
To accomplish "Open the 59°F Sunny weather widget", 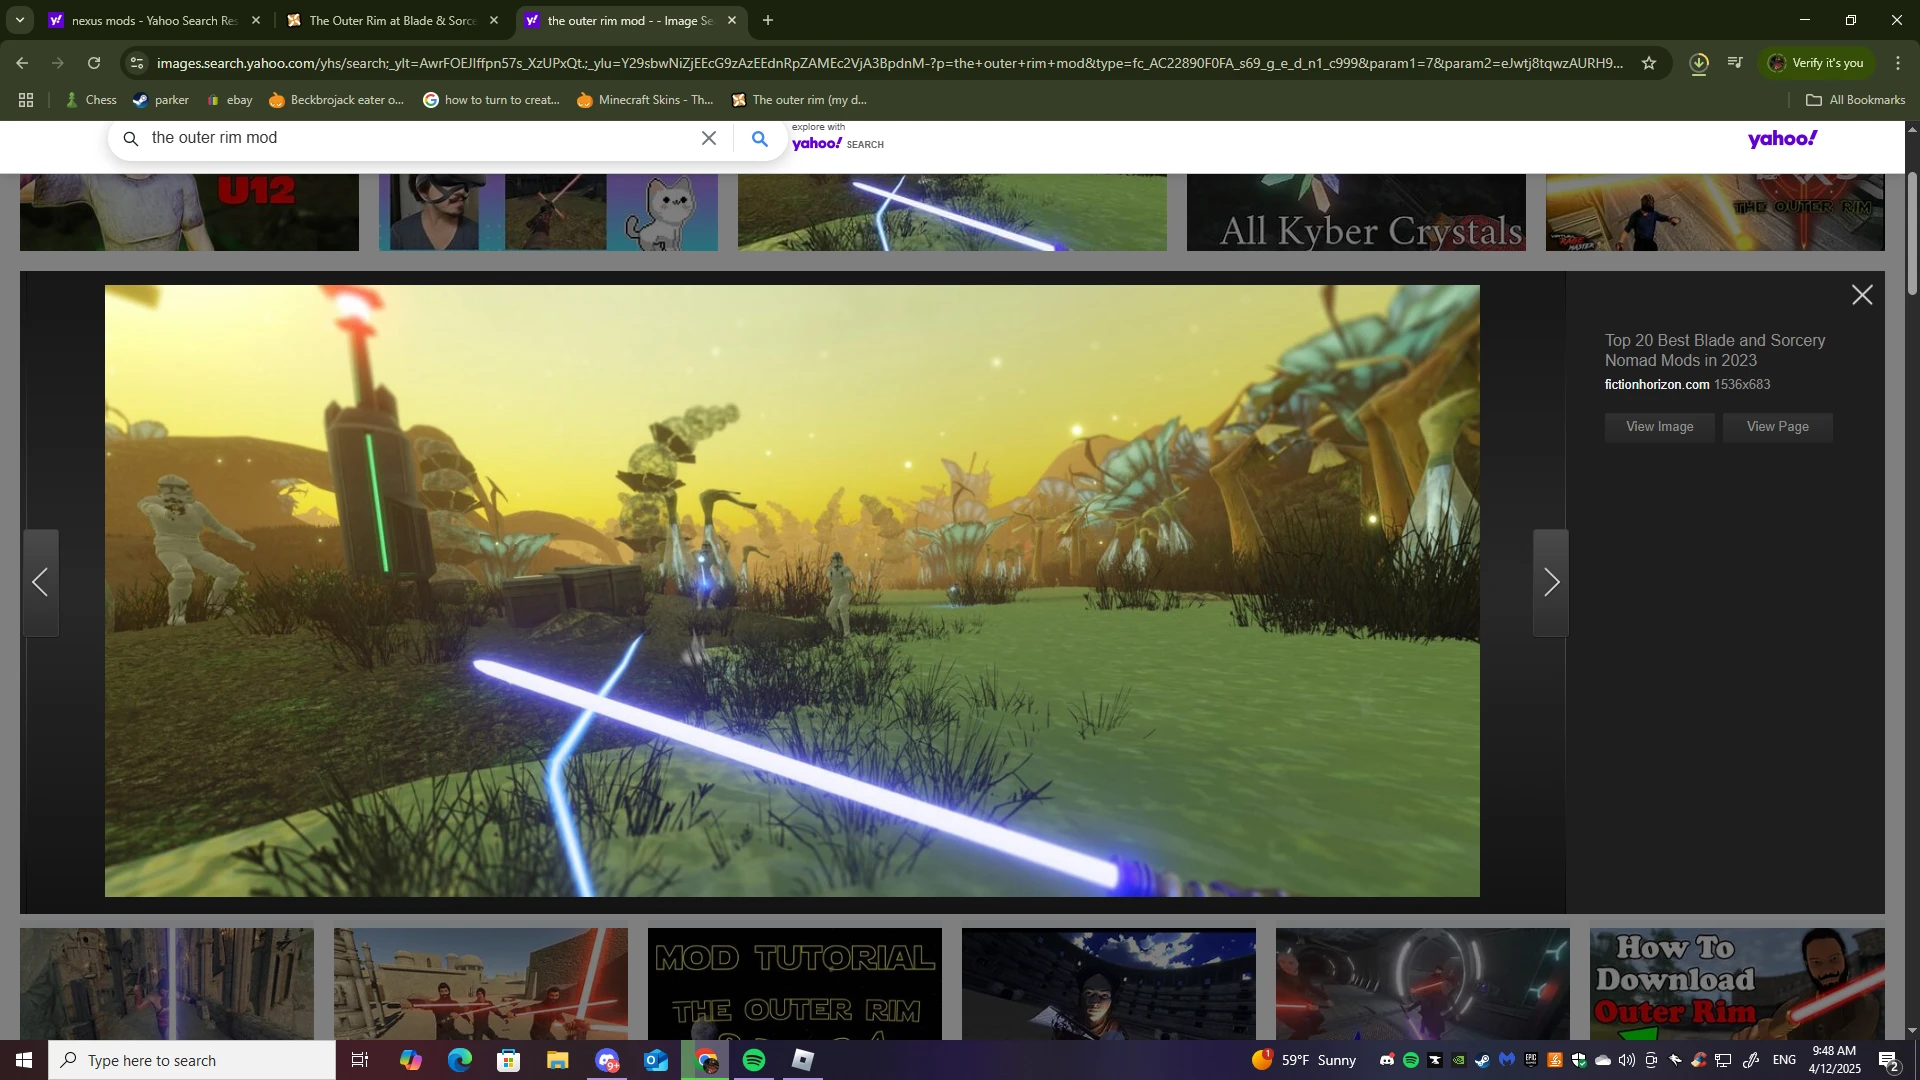I will (x=1304, y=1060).
